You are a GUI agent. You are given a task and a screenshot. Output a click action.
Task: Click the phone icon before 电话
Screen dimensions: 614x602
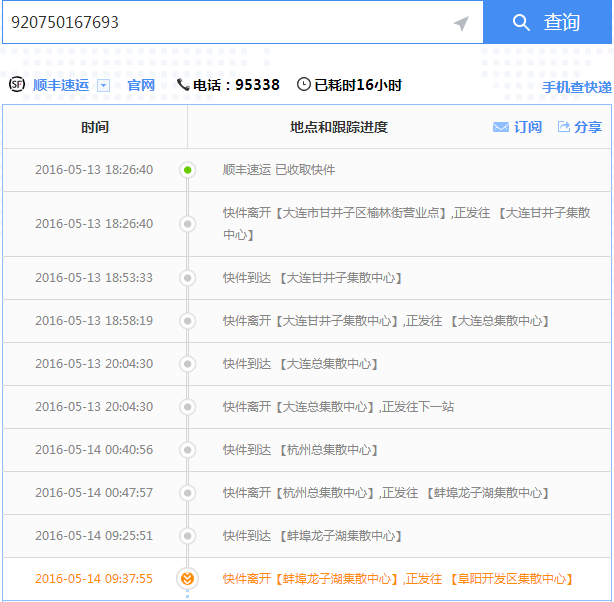pos(183,85)
